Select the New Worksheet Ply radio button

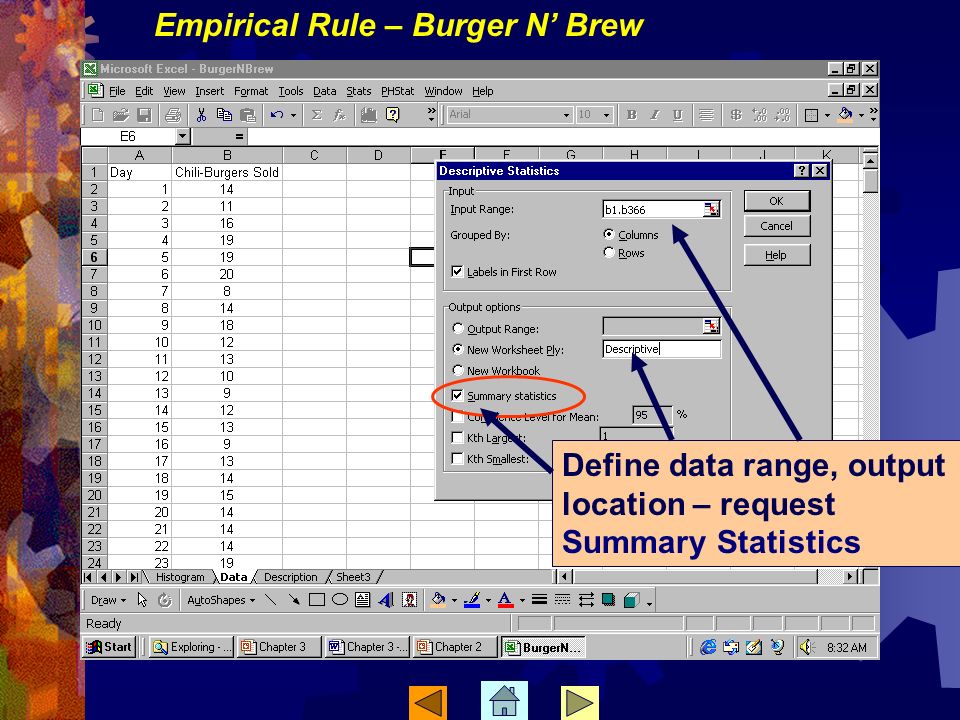pos(457,349)
